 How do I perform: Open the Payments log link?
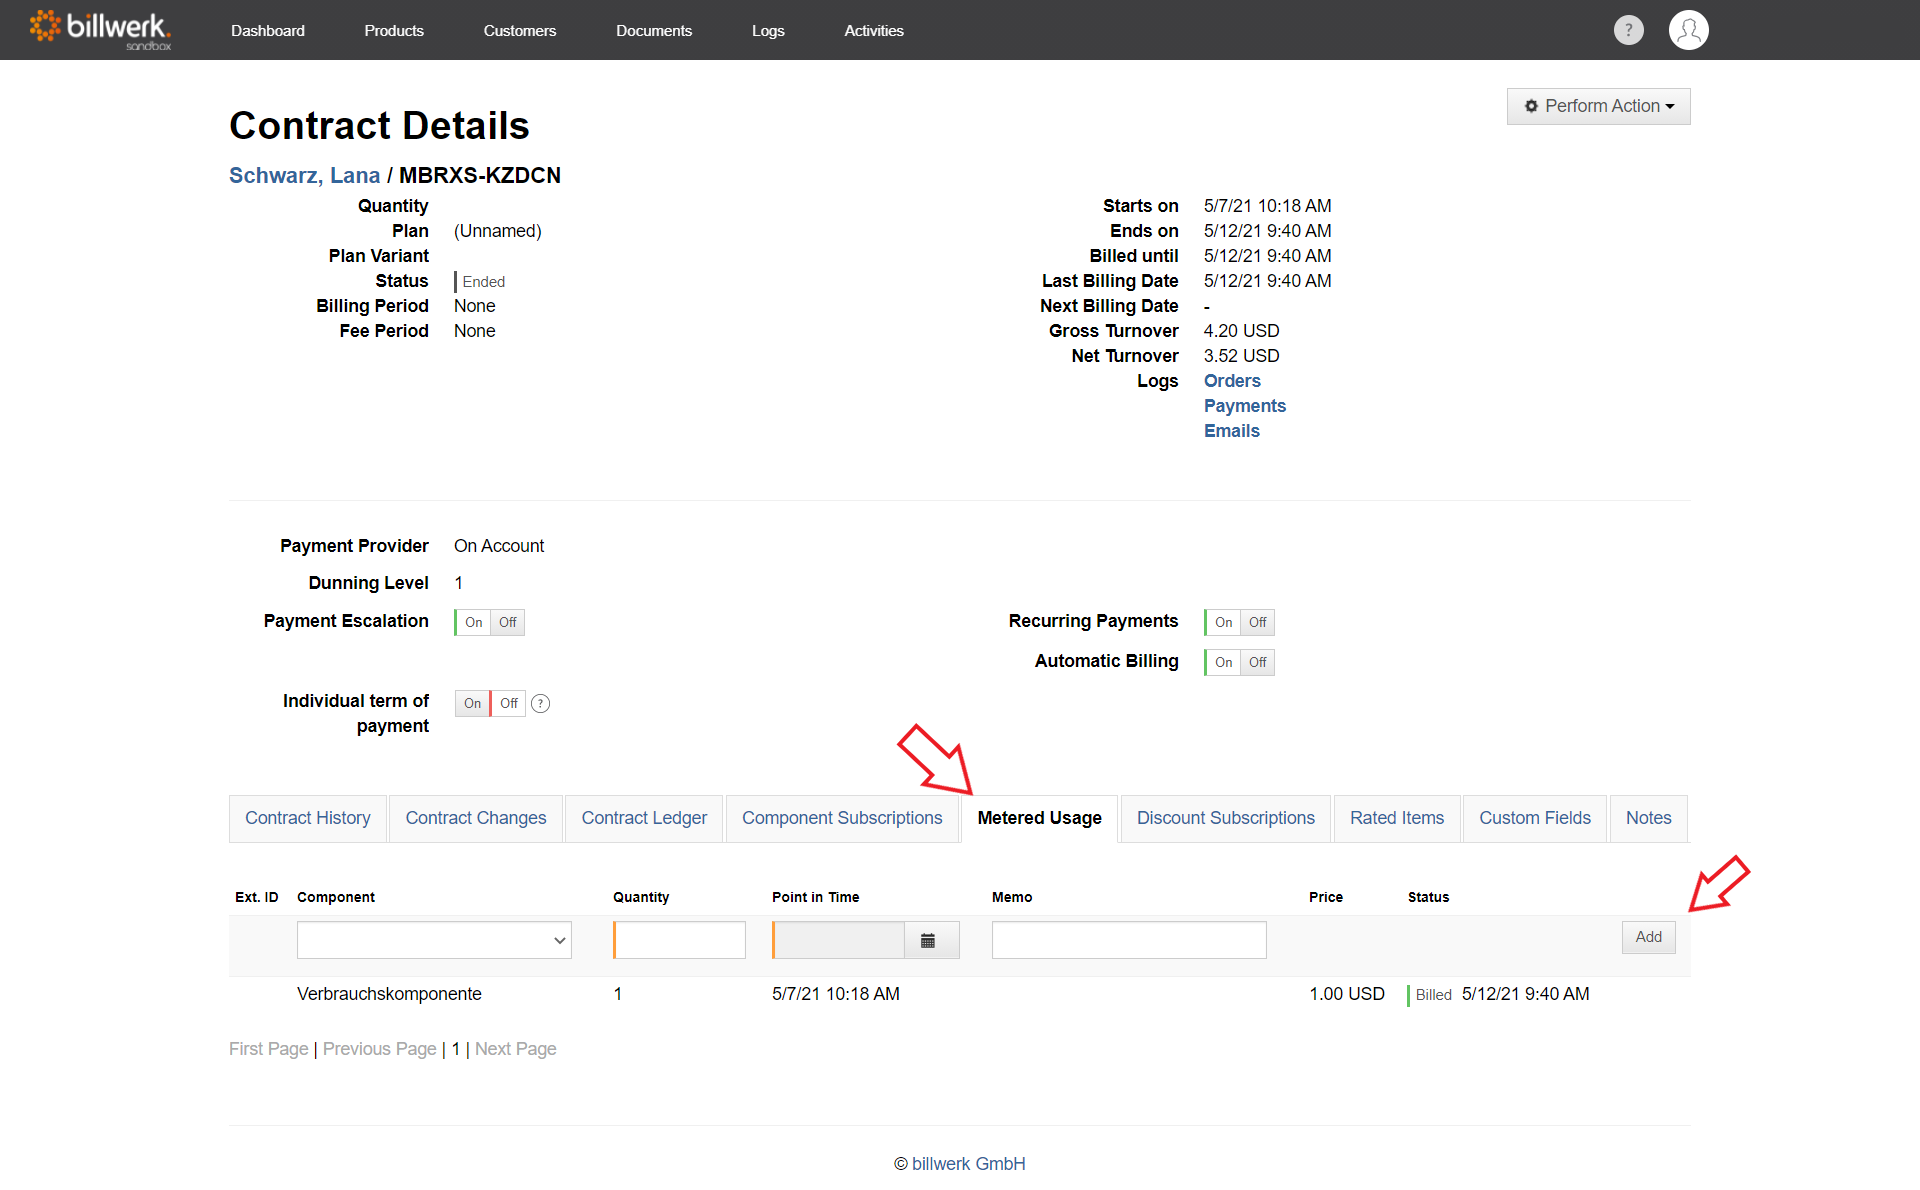1245,406
